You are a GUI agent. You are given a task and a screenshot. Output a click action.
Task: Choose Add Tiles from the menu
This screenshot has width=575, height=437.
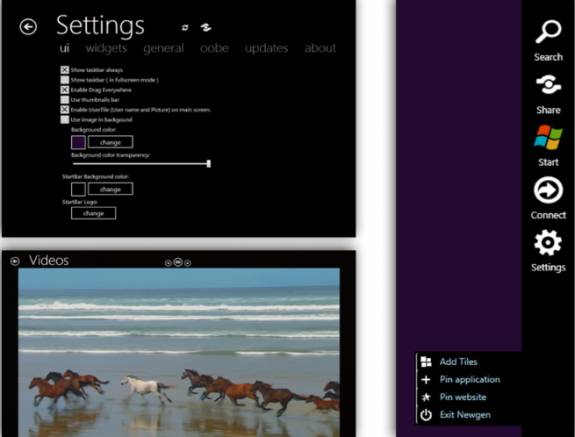(458, 362)
